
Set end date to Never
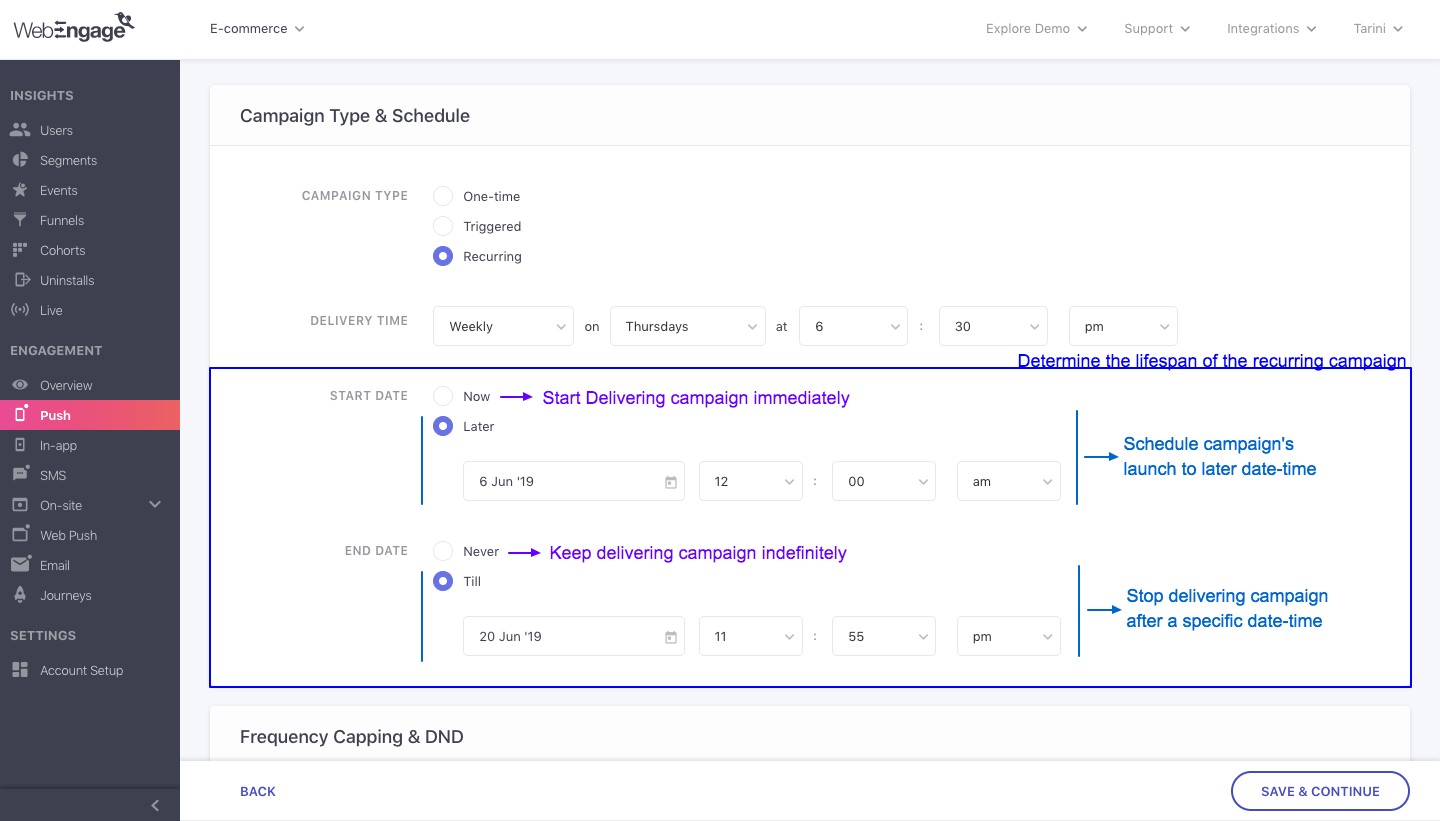tap(443, 551)
